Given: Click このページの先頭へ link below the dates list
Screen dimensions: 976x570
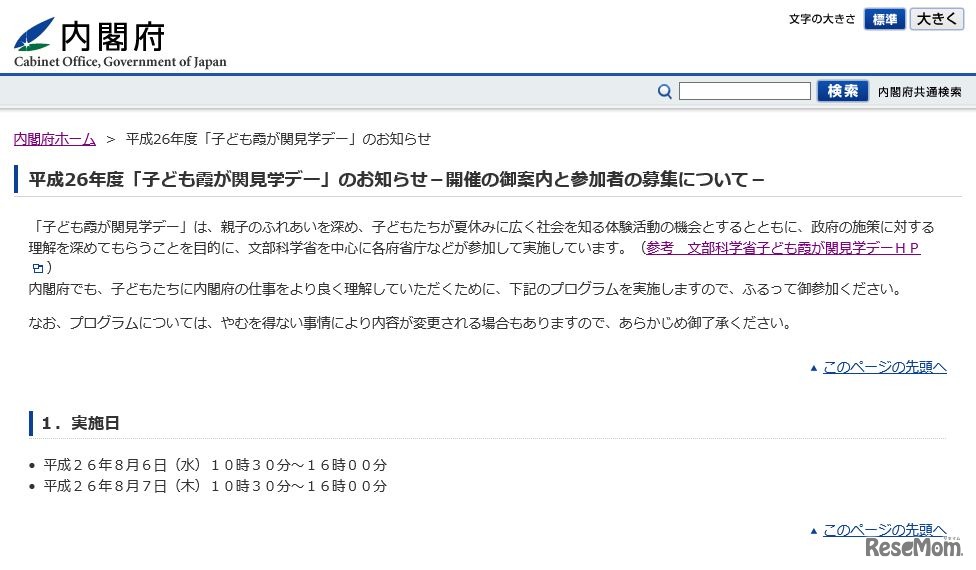Looking at the screenshot, I should point(884,530).
